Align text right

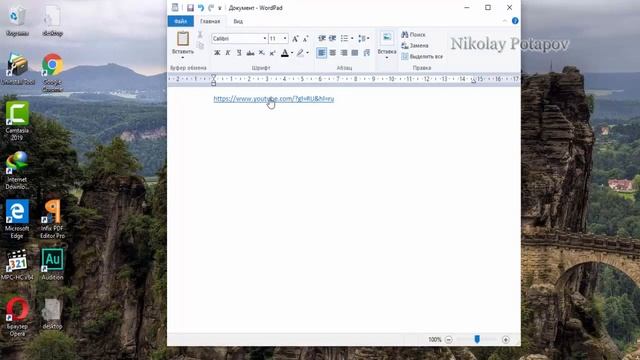tap(344, 53)
